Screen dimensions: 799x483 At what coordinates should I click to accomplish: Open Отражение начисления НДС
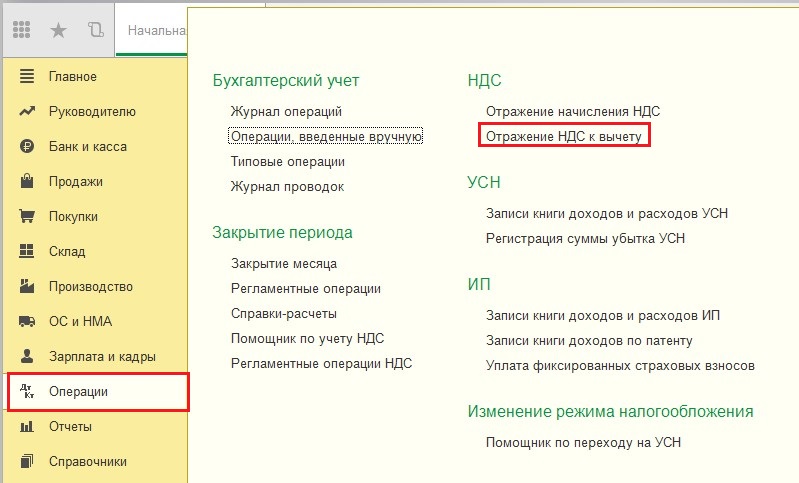pyautogui.click(x=573, y=111)
